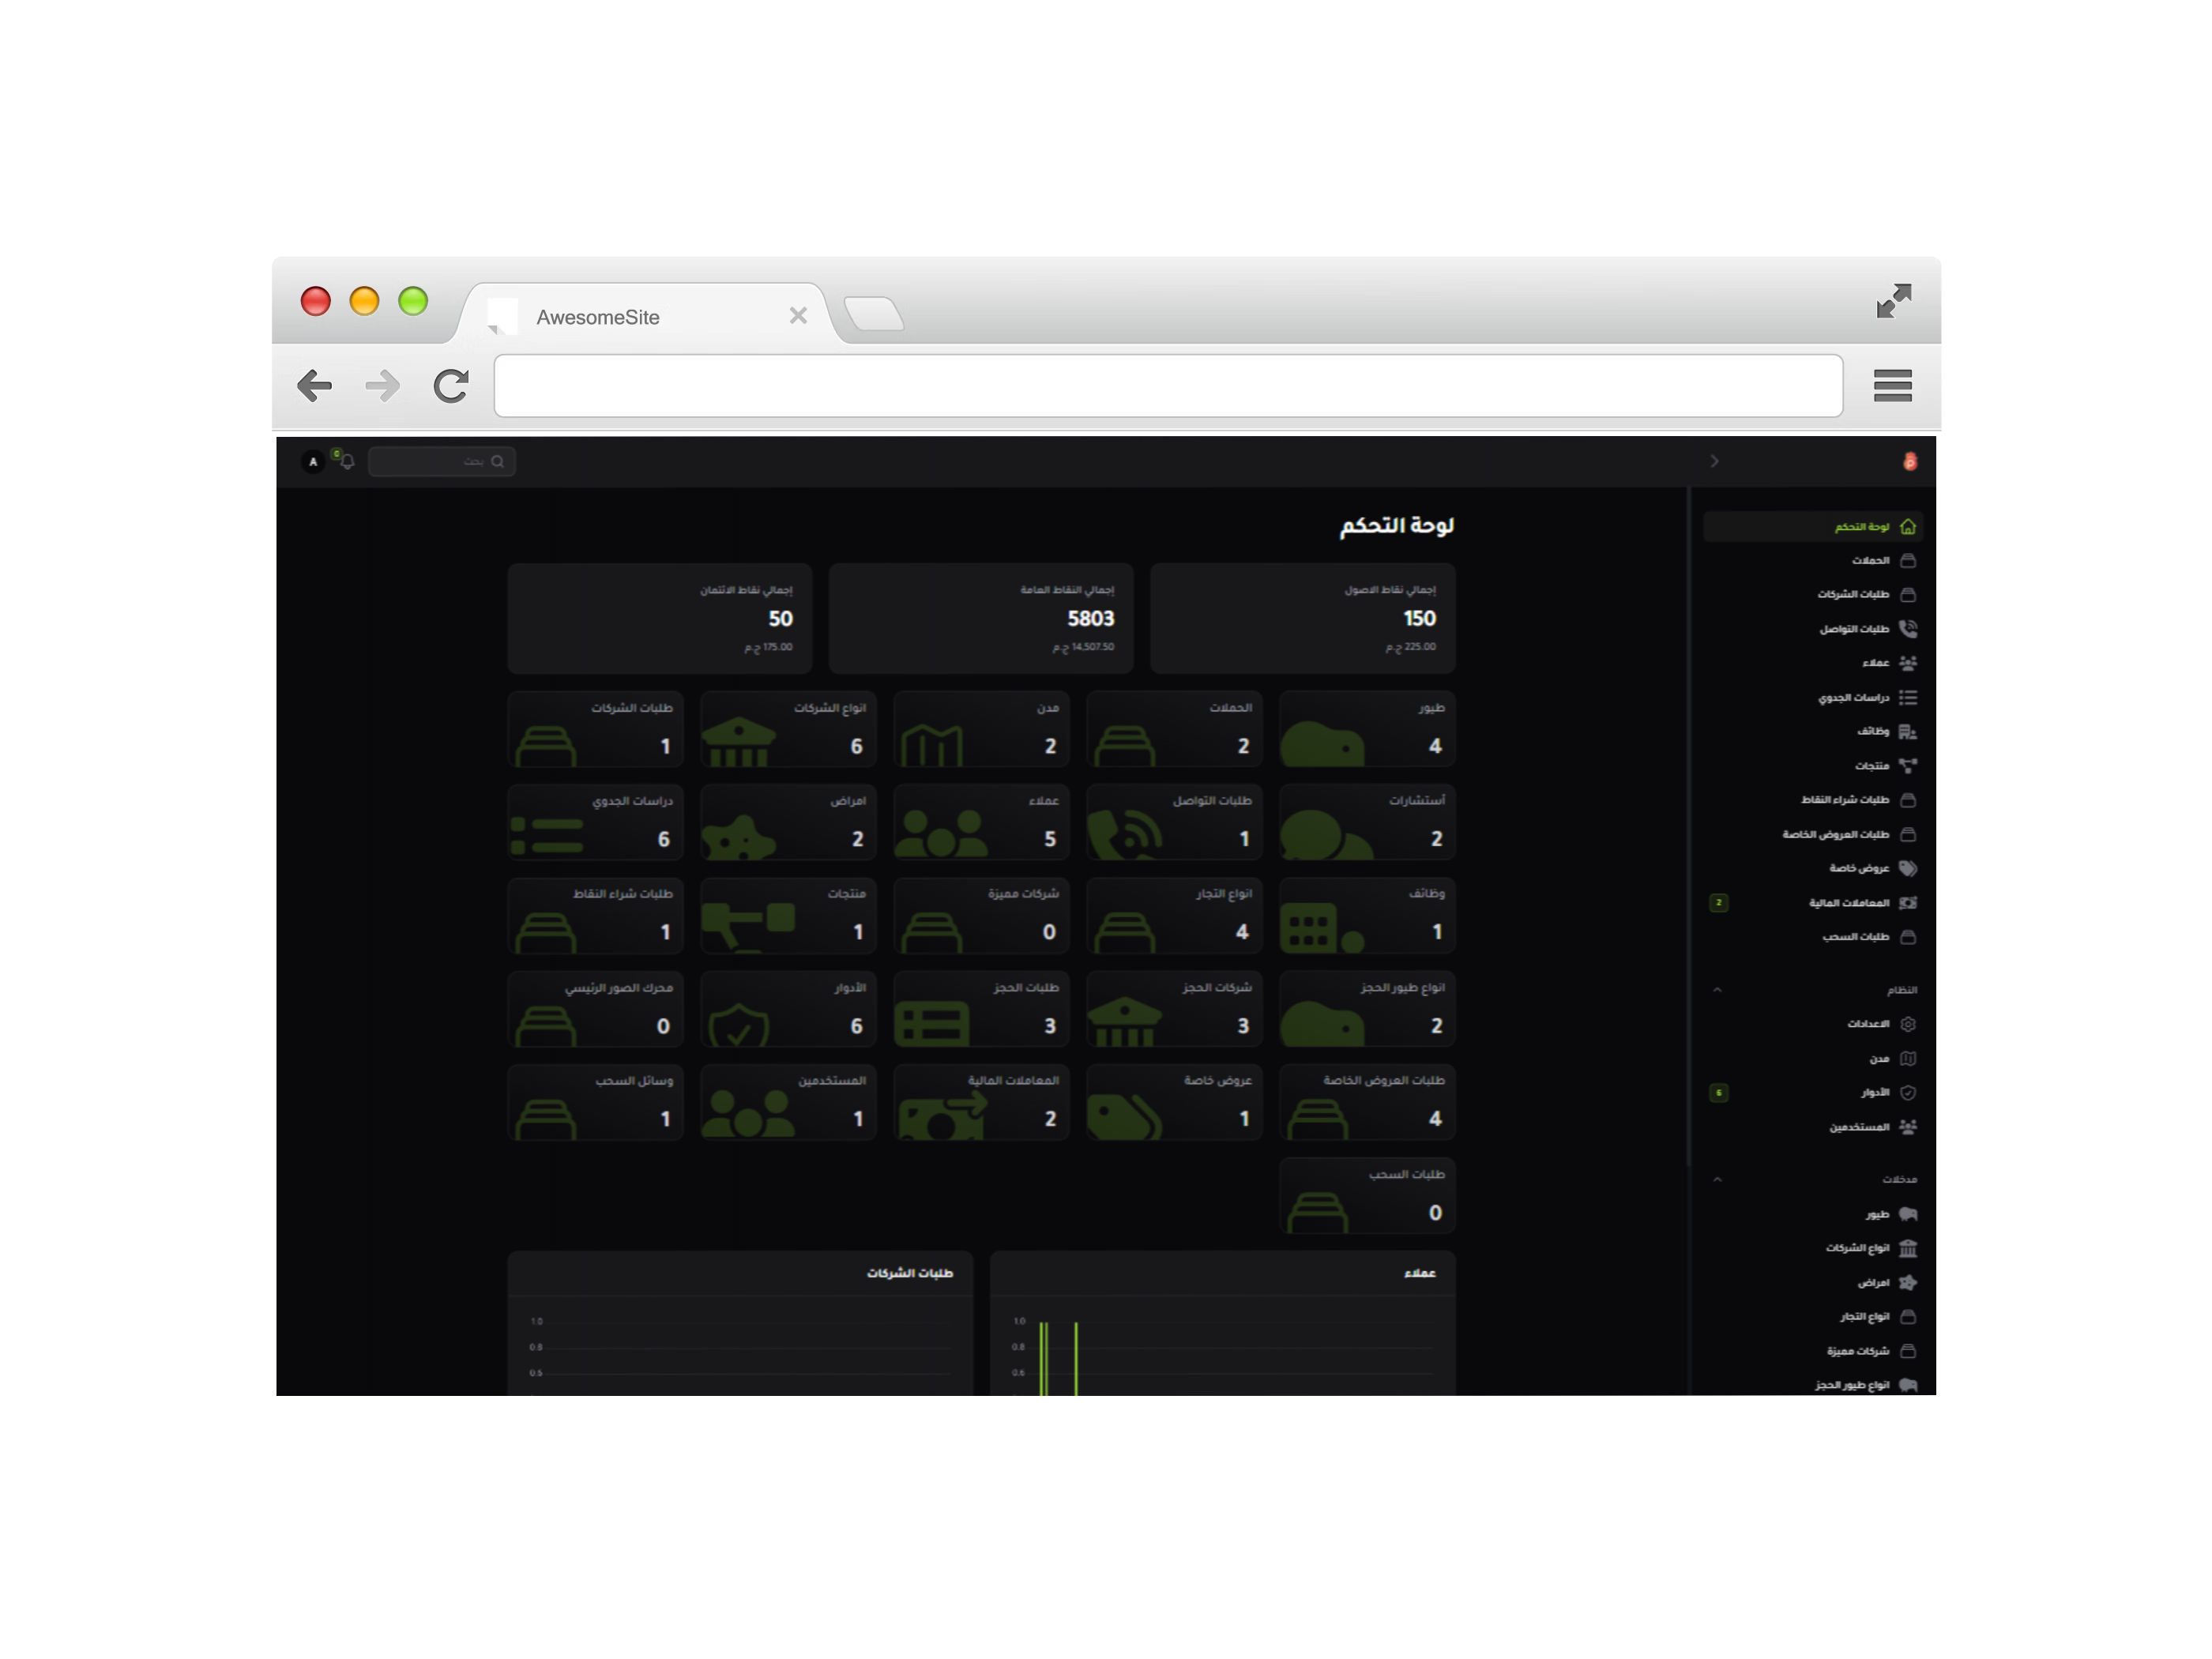Collapse the النظام sidebar section
The image size is (2212, 1659).
1717,990
